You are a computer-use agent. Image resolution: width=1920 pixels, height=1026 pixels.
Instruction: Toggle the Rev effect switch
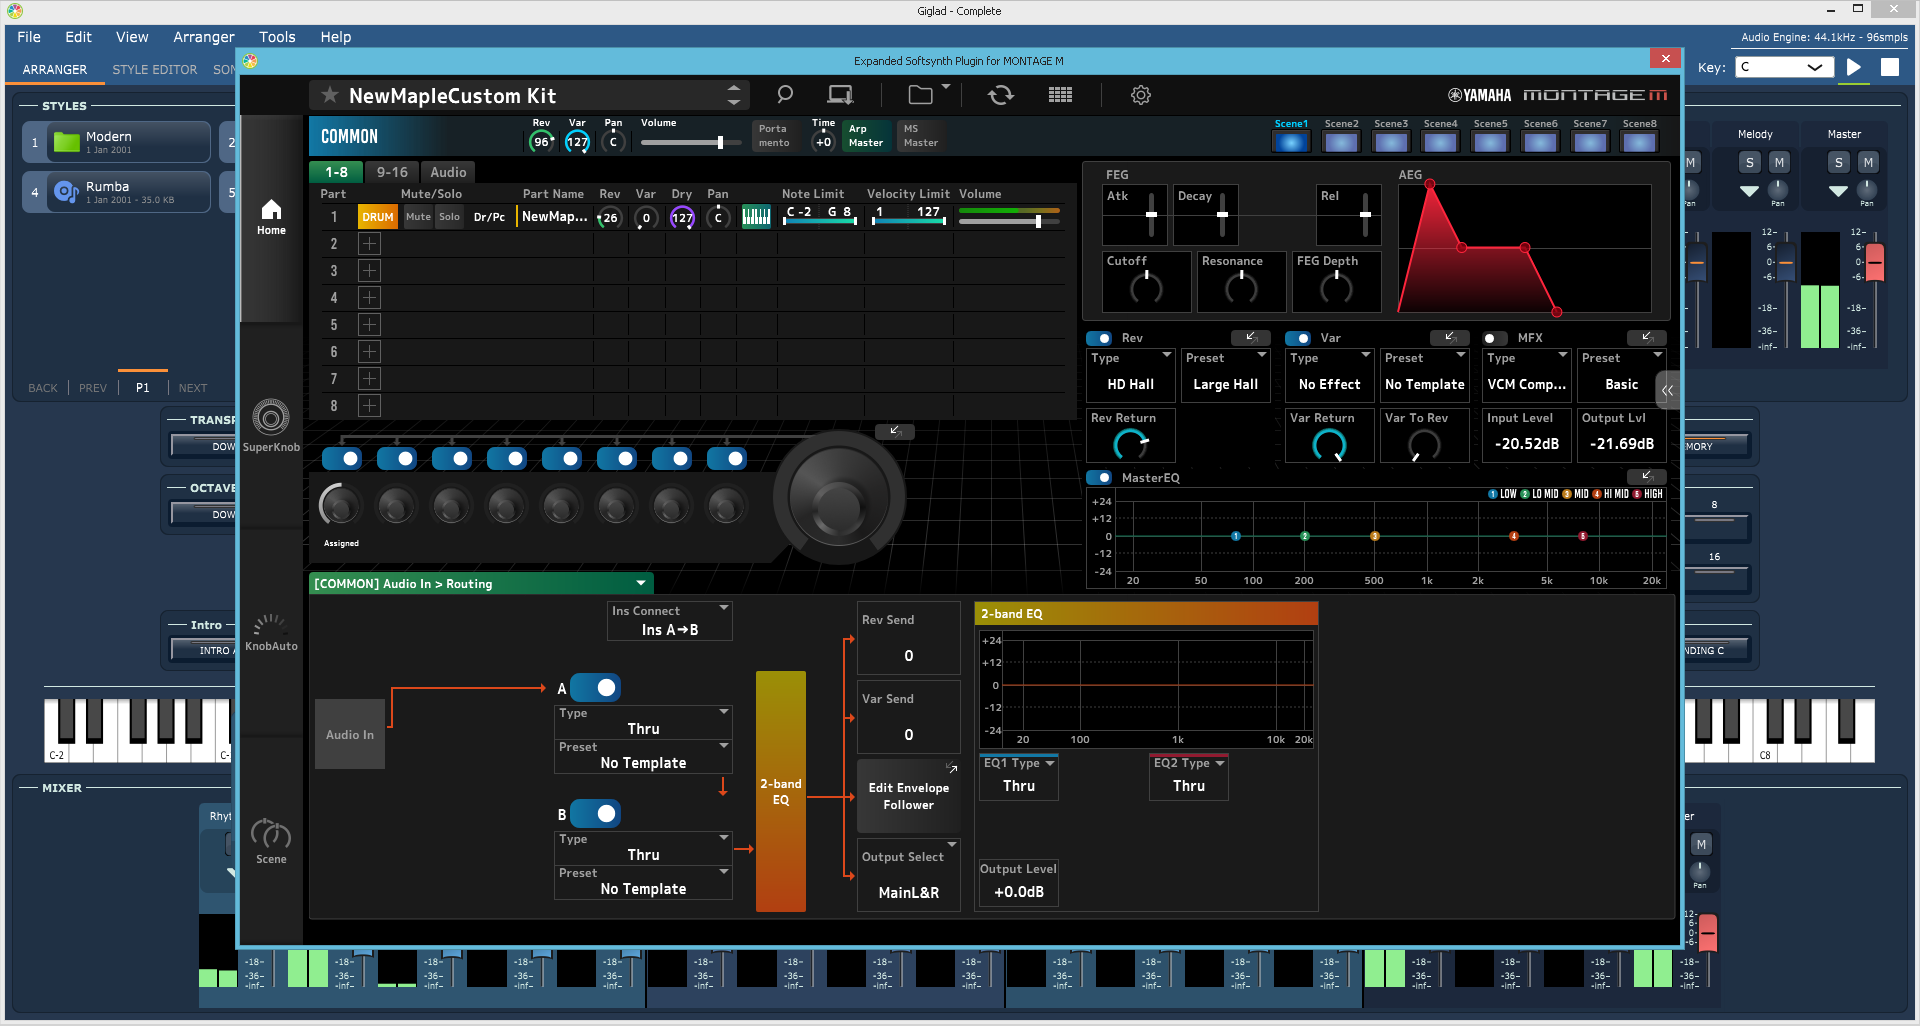(1099, 338)
